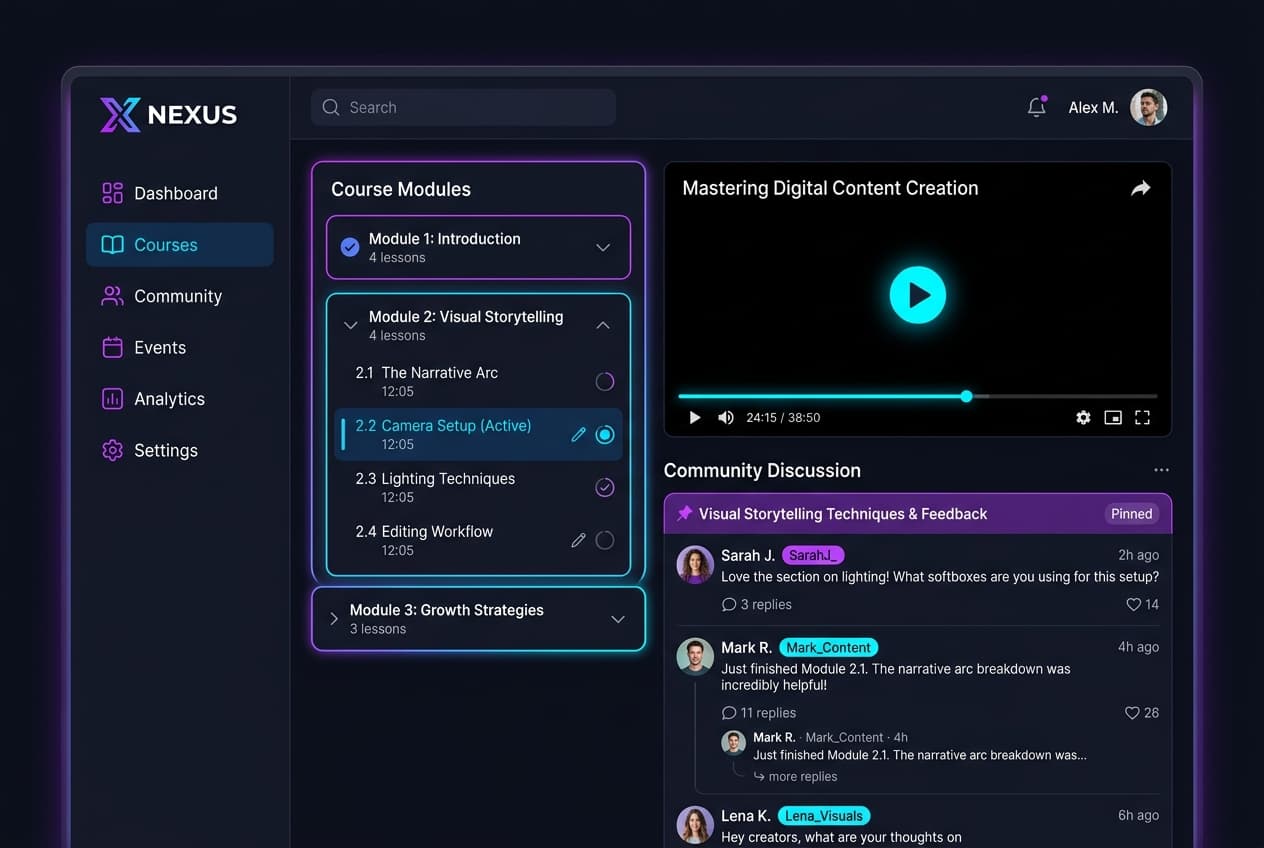Enter fullscreen video mode
This screenshot has width=1264, height=848.
[x=1142, y=418]
